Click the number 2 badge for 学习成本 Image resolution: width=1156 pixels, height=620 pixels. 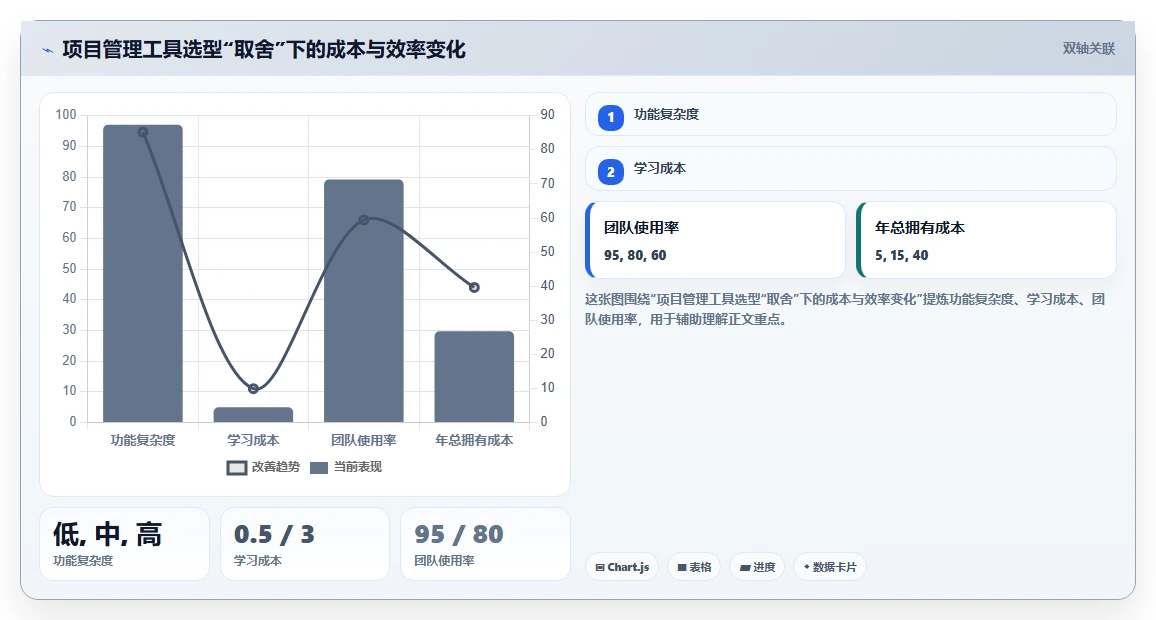(x=610, y=172)
